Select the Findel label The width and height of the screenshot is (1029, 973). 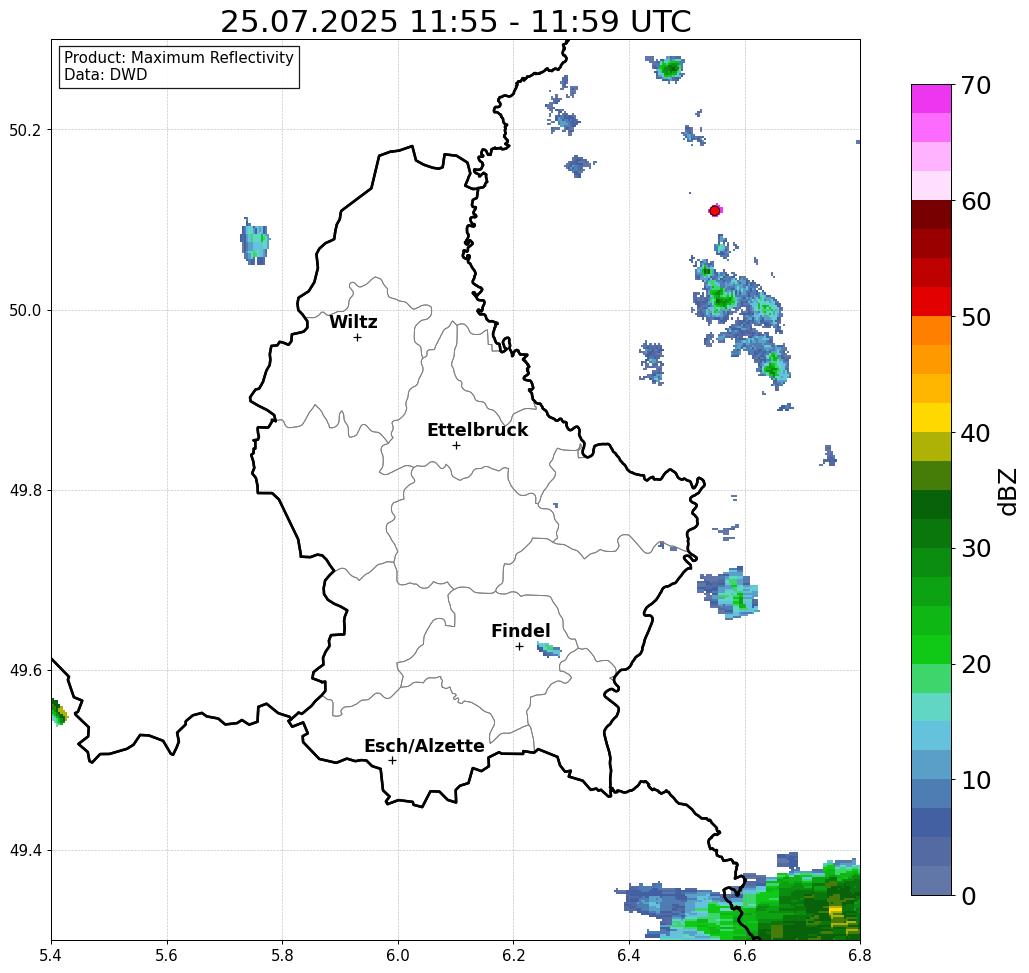[x=520, y=631]
